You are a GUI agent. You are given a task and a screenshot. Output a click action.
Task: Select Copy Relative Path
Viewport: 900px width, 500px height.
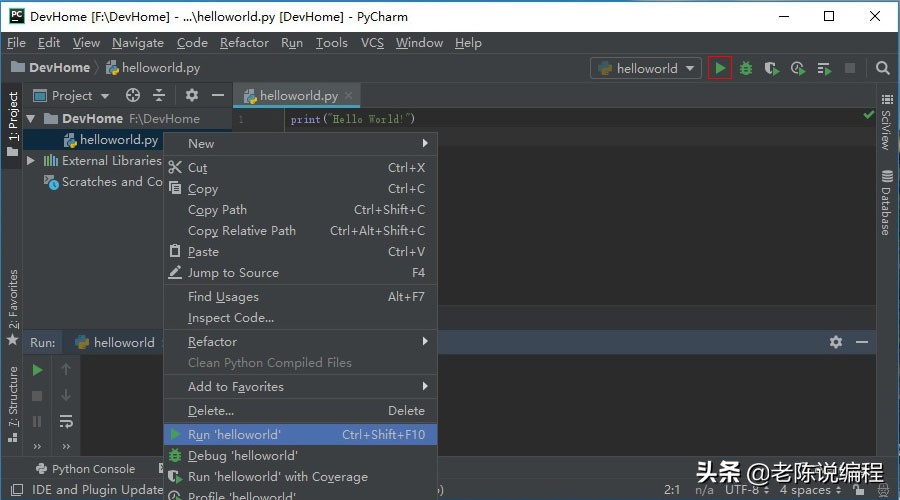click(x=301, y=231)
